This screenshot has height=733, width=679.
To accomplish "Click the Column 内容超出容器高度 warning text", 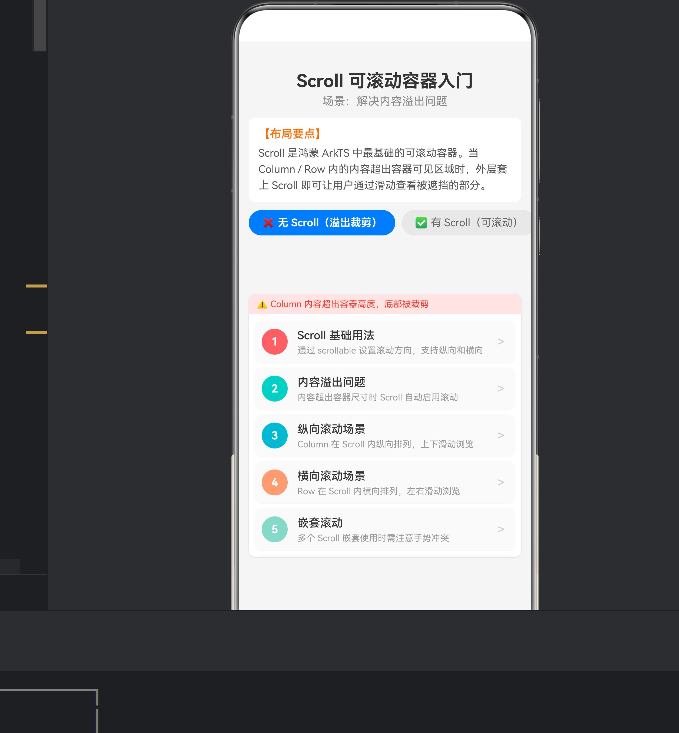I will pyautogui.click(x=349, y=304).
